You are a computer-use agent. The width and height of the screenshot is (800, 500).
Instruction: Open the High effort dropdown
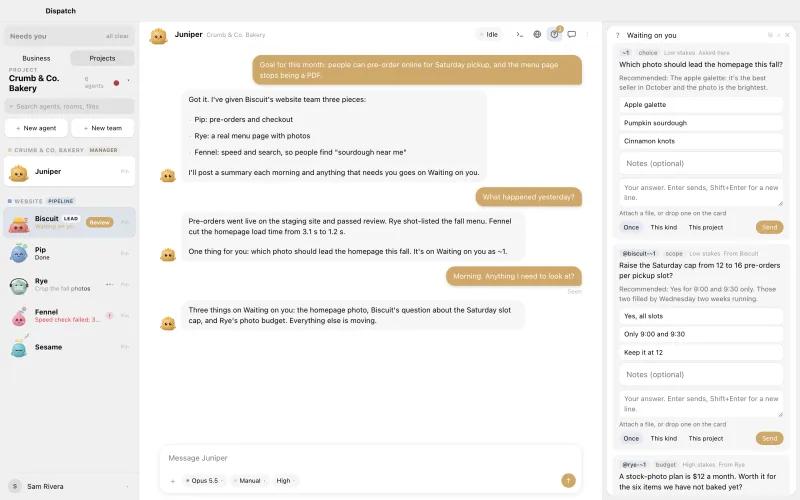click(x=286, y=481)
